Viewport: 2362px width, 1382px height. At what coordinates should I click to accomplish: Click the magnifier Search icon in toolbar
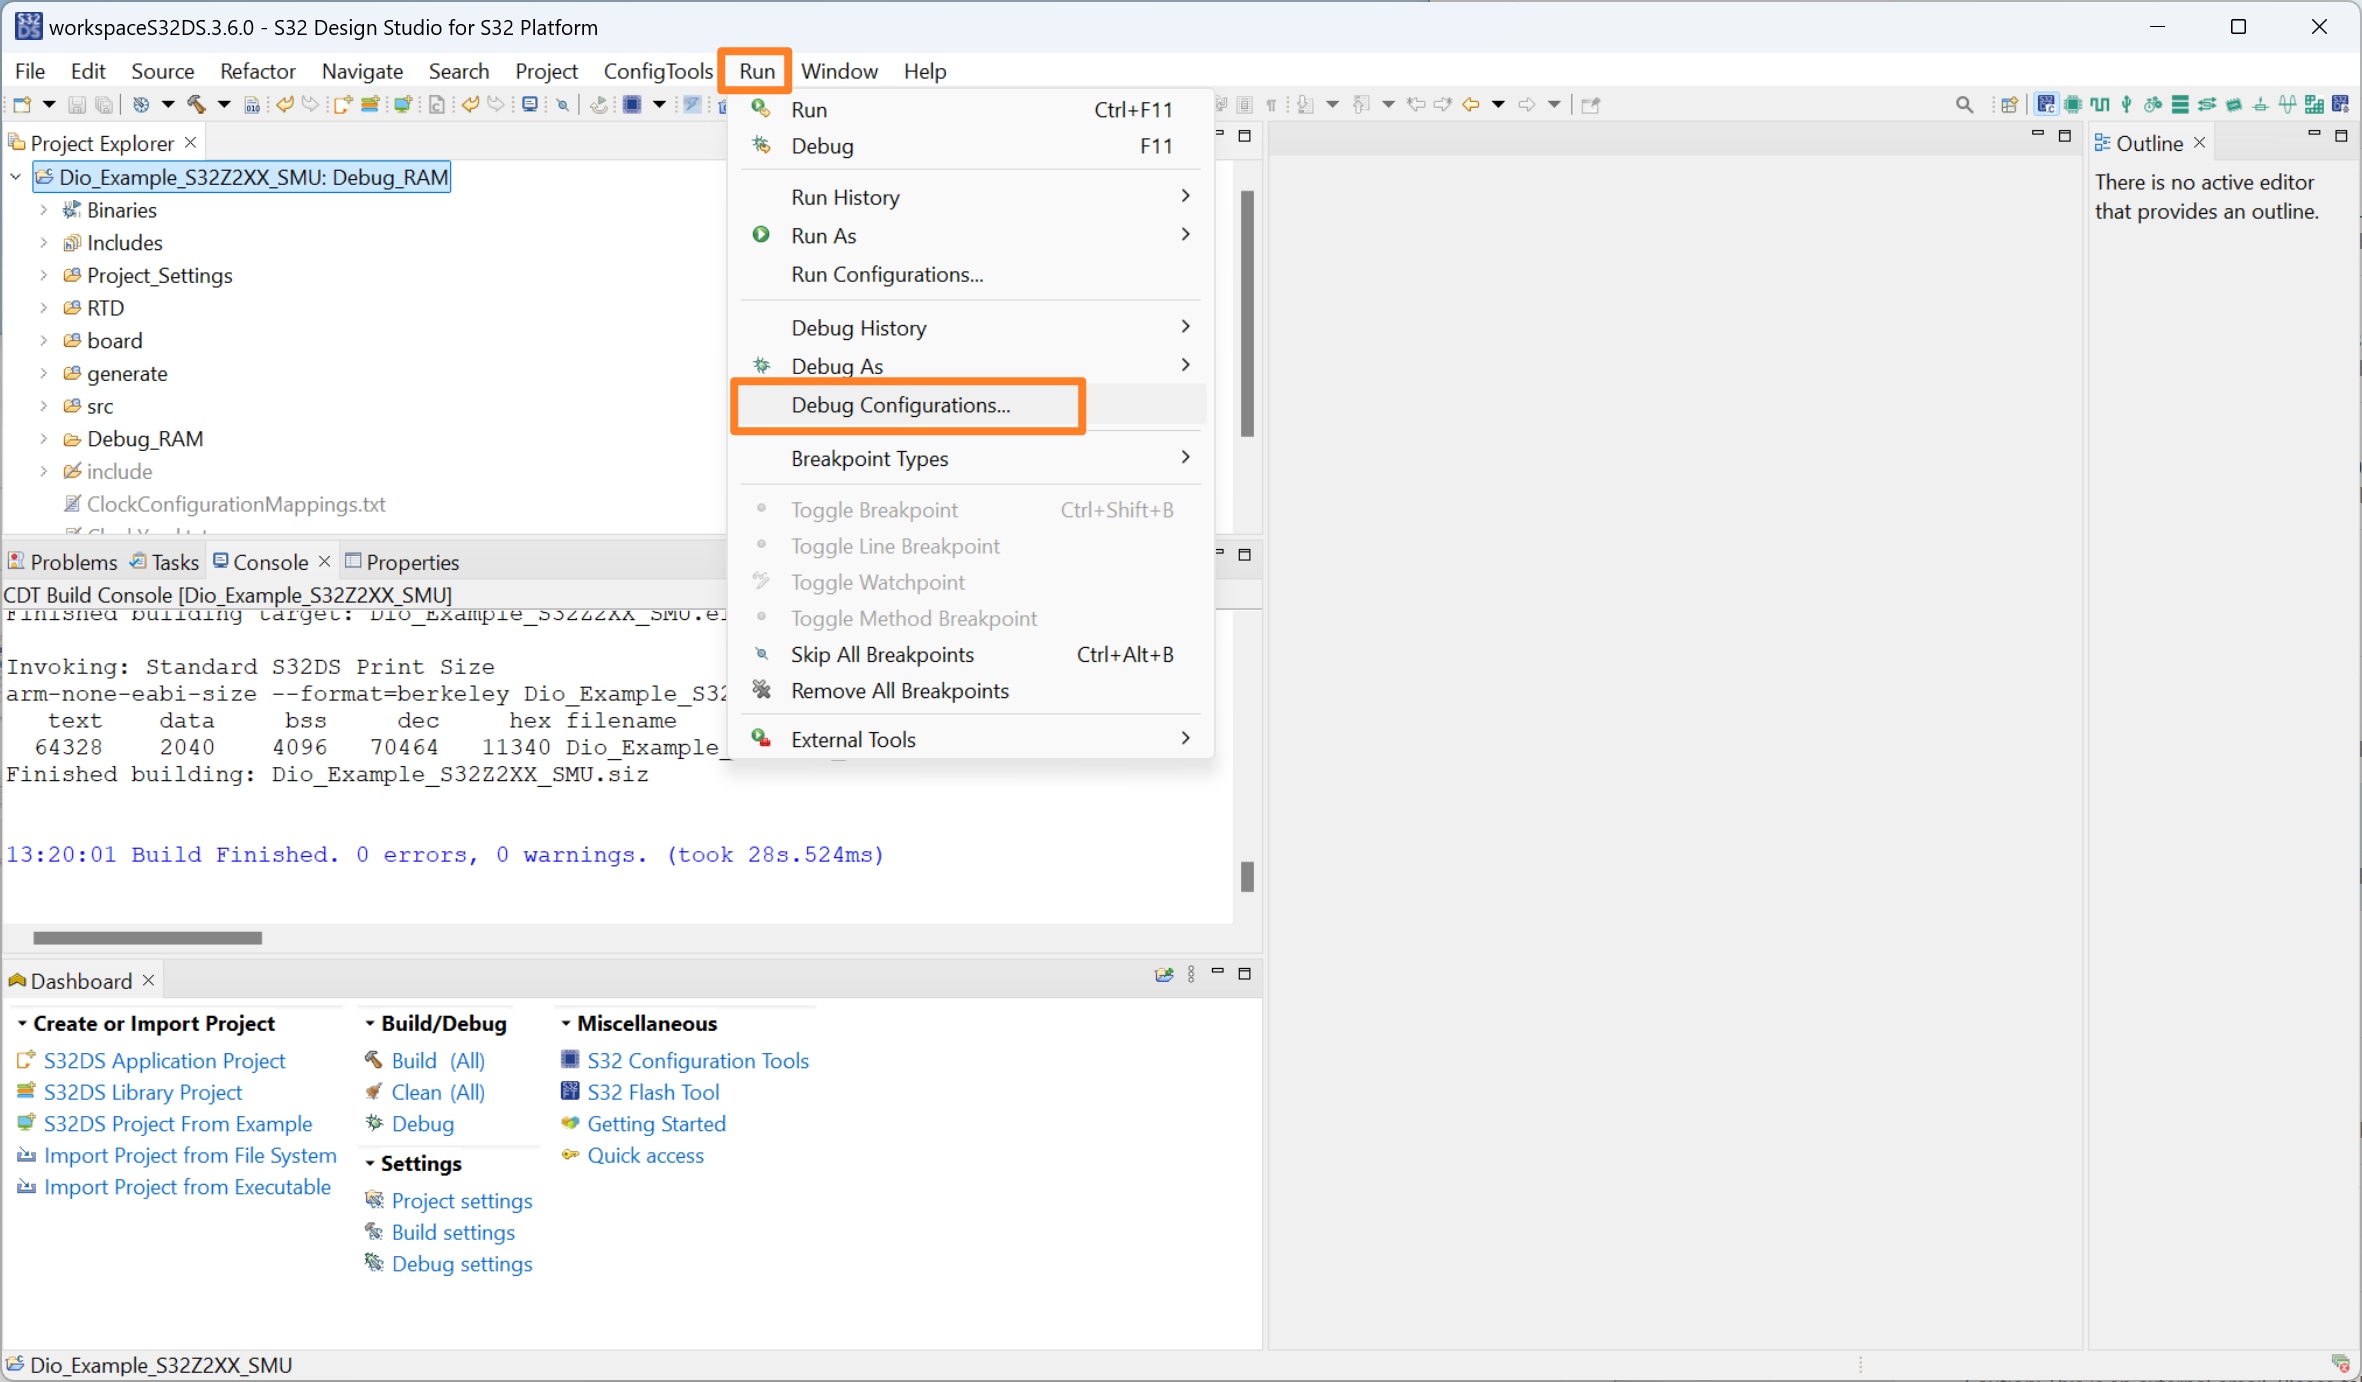coord(1964,104)
